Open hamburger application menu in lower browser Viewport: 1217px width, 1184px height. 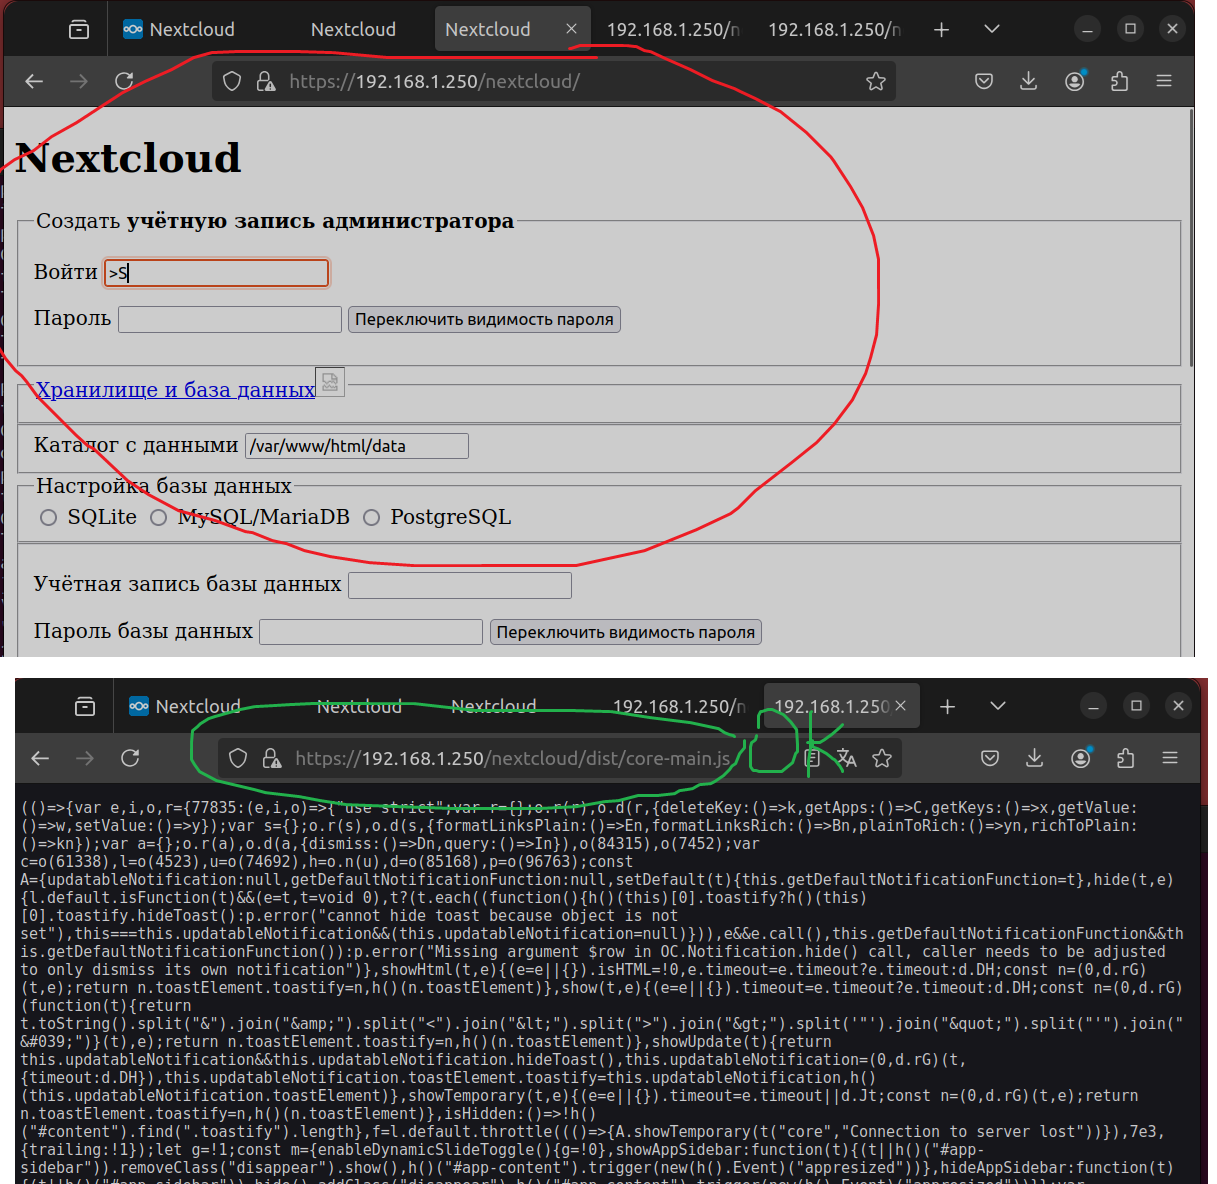pos(1170,758)
